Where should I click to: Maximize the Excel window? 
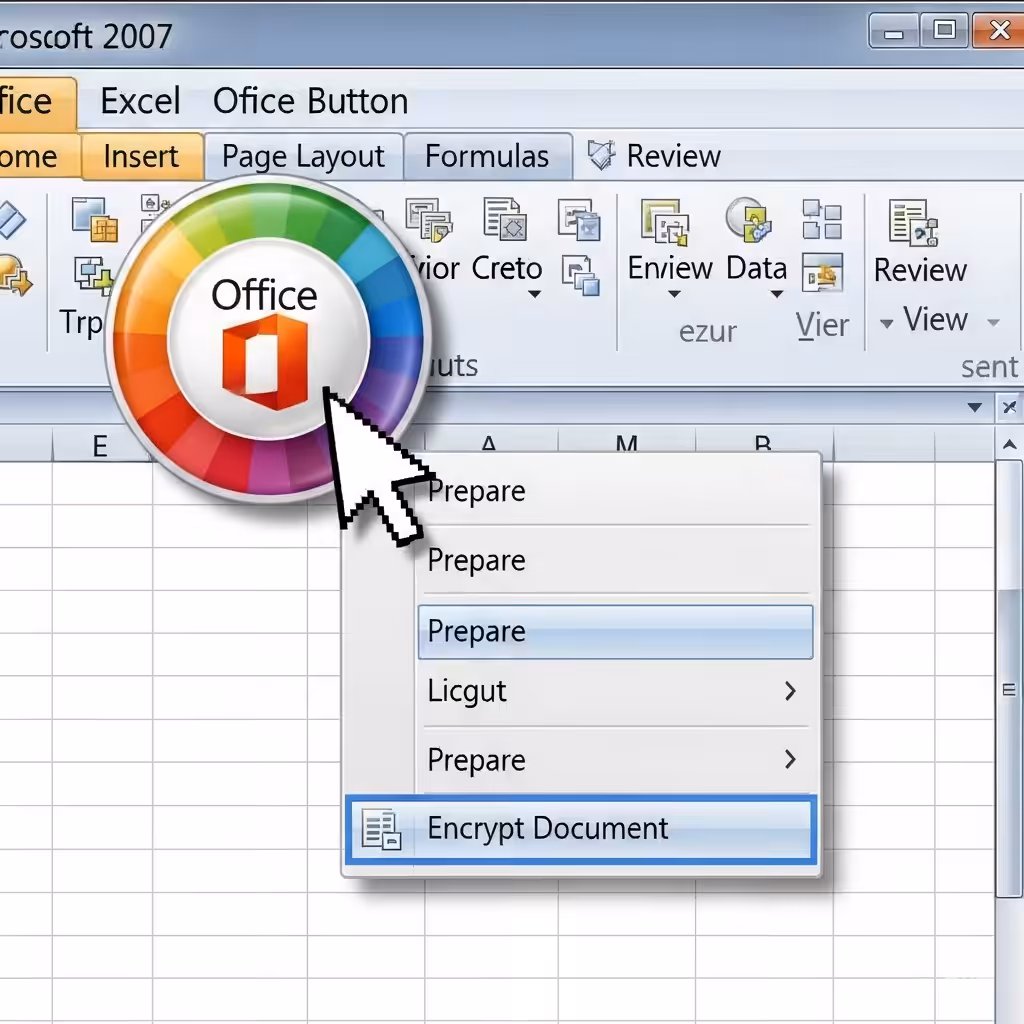tap(944, 30)
